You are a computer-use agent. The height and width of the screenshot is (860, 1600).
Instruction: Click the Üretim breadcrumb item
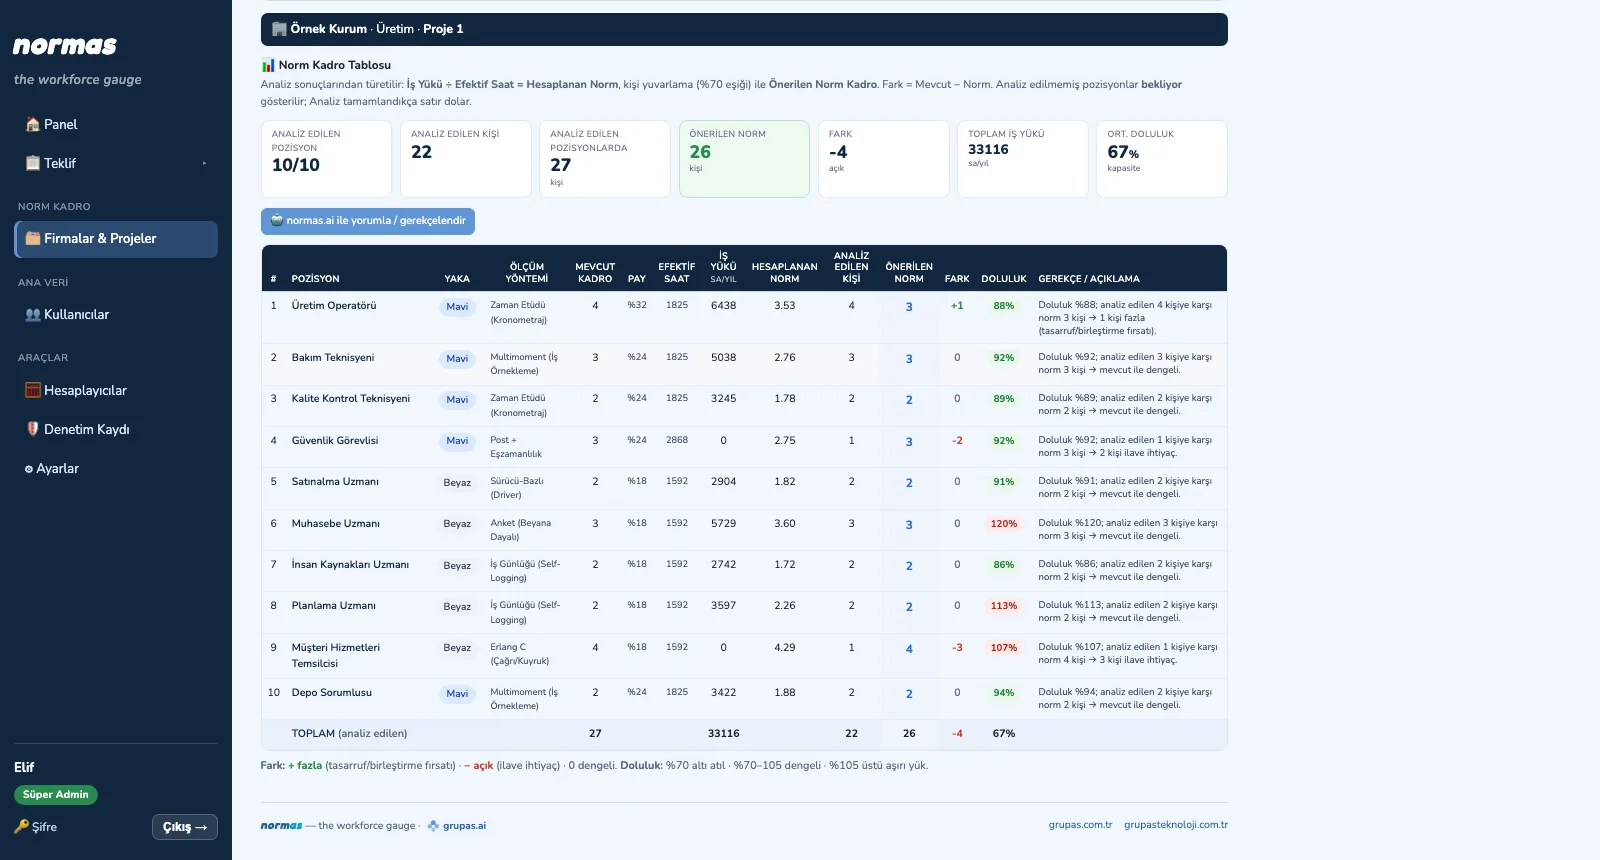[395, 29]
